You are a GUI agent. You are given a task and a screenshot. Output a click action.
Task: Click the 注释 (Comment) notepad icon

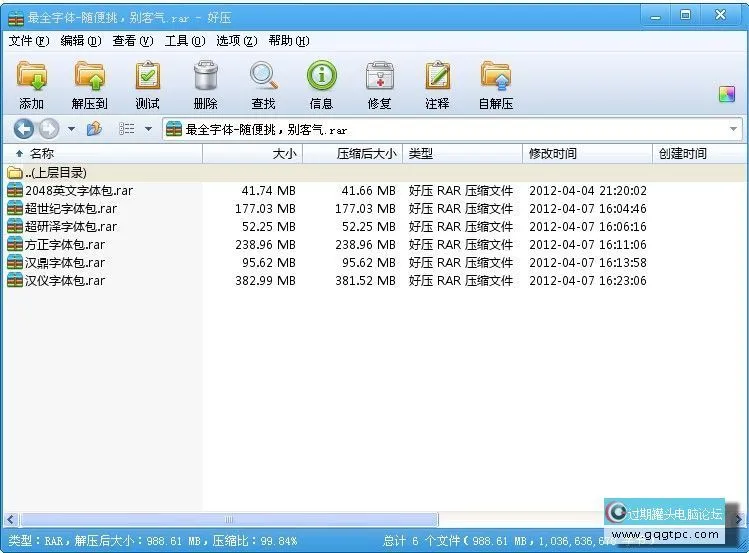coord(437,78)
